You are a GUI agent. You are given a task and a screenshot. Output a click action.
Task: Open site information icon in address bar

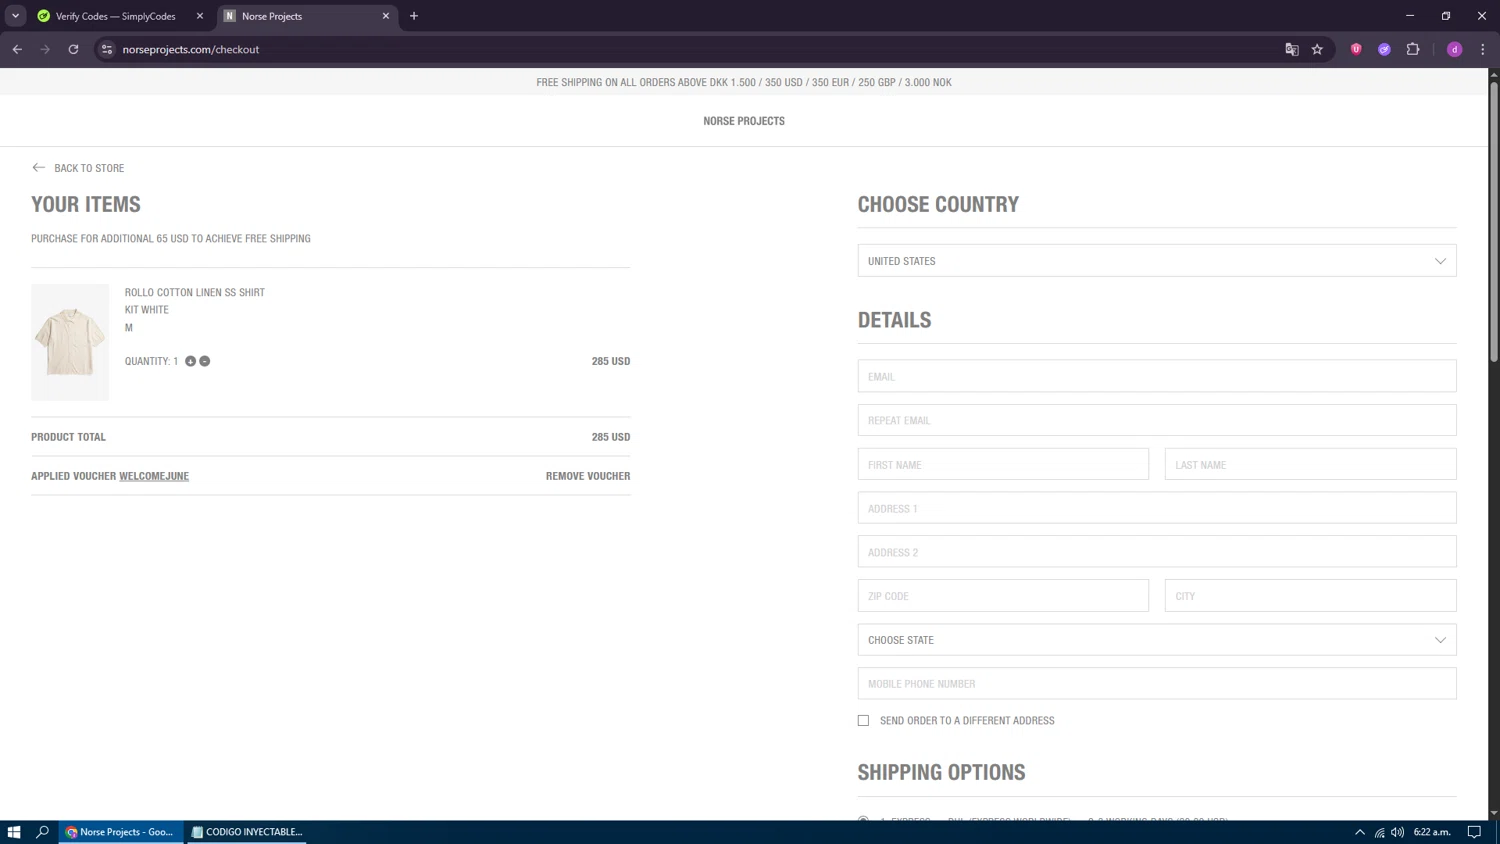point(107,49)
